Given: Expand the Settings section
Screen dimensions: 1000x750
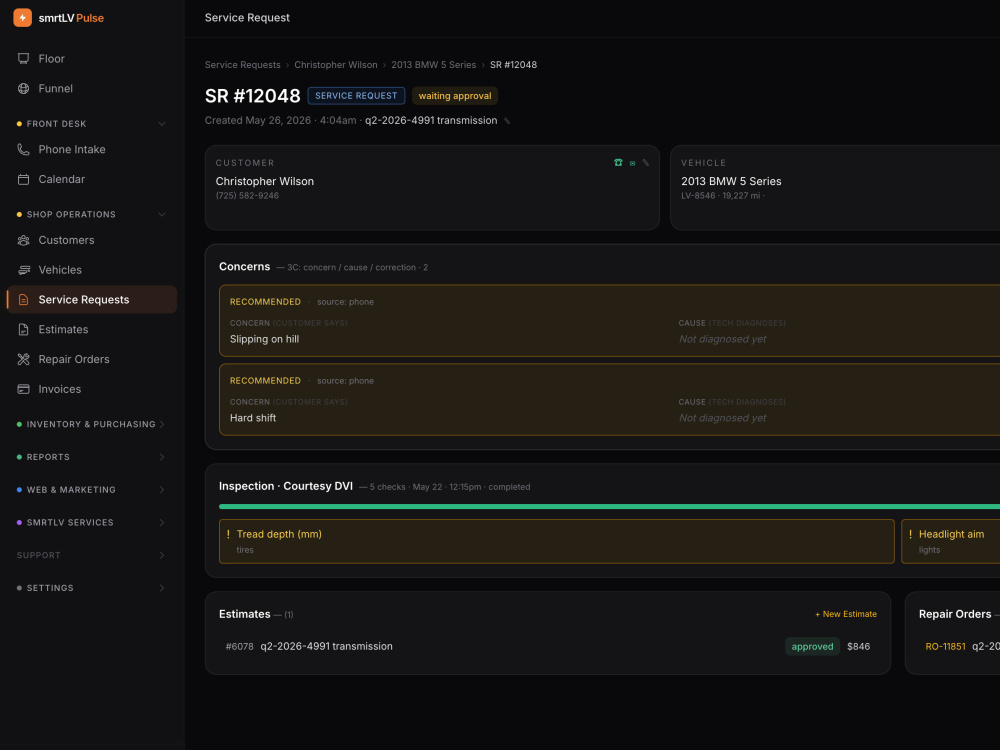Looking at the screenshot, I should click(162, 588).
